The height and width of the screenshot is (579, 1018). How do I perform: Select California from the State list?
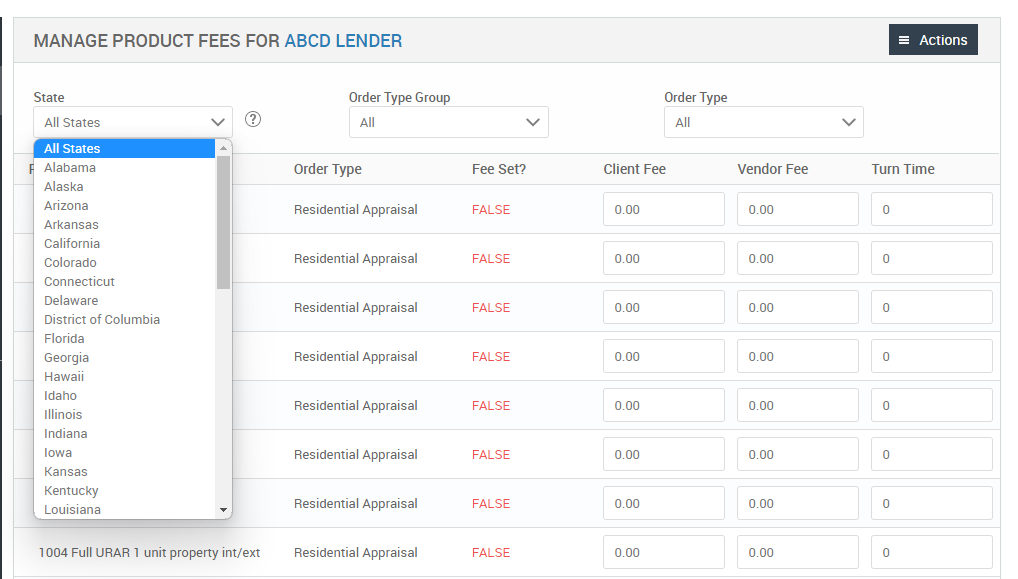click(71, 243)
